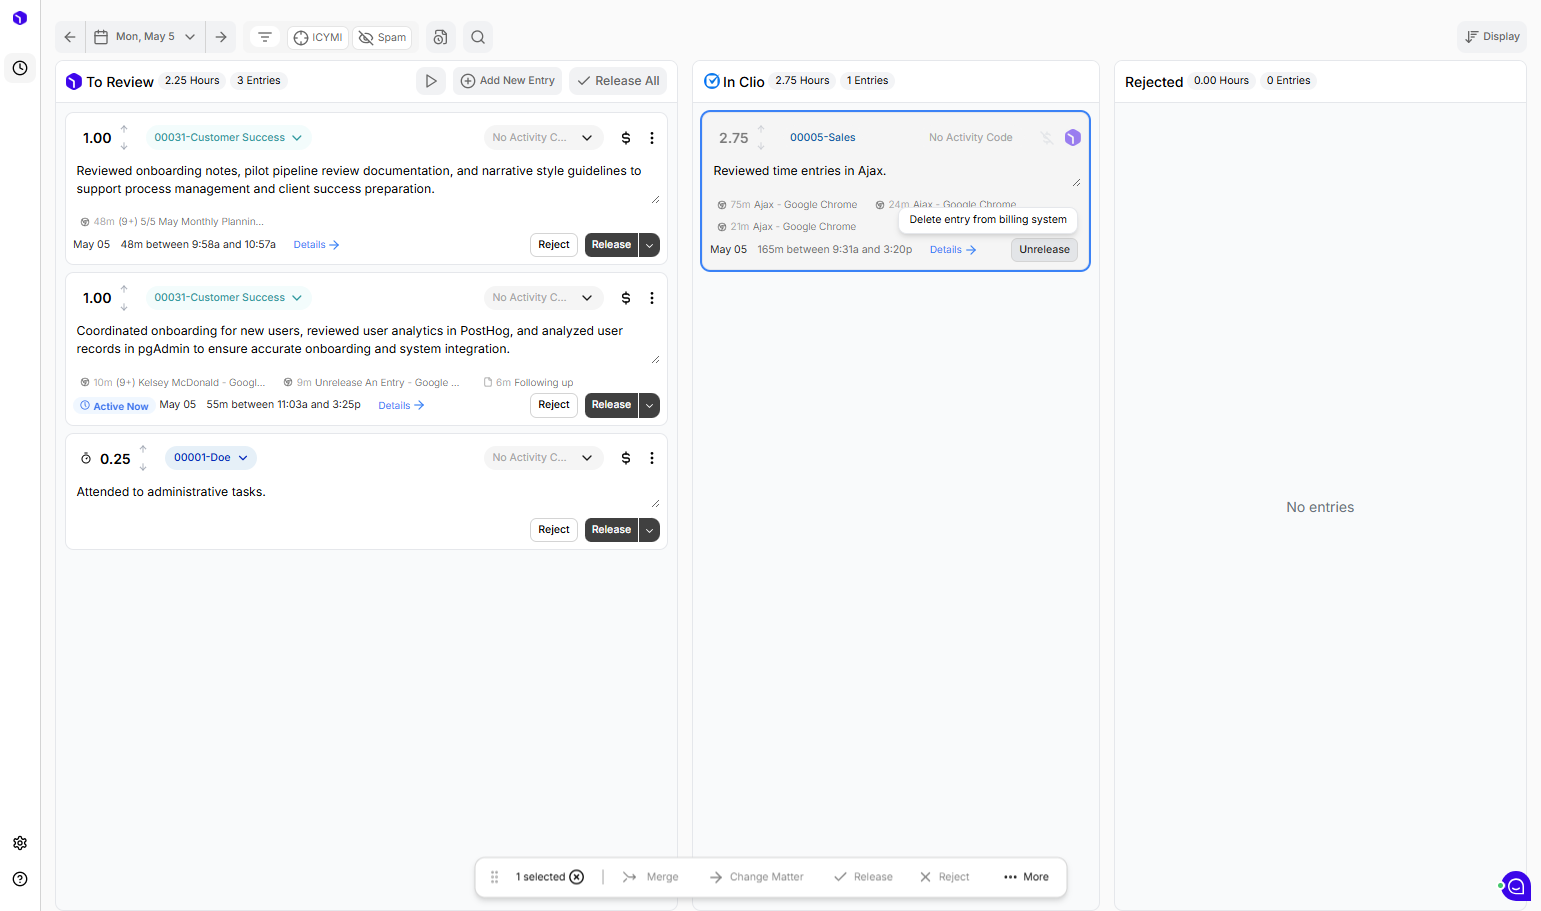Click Add New Entry
The width and height of the screenshot is (1541, 911).
pos(508,81)
